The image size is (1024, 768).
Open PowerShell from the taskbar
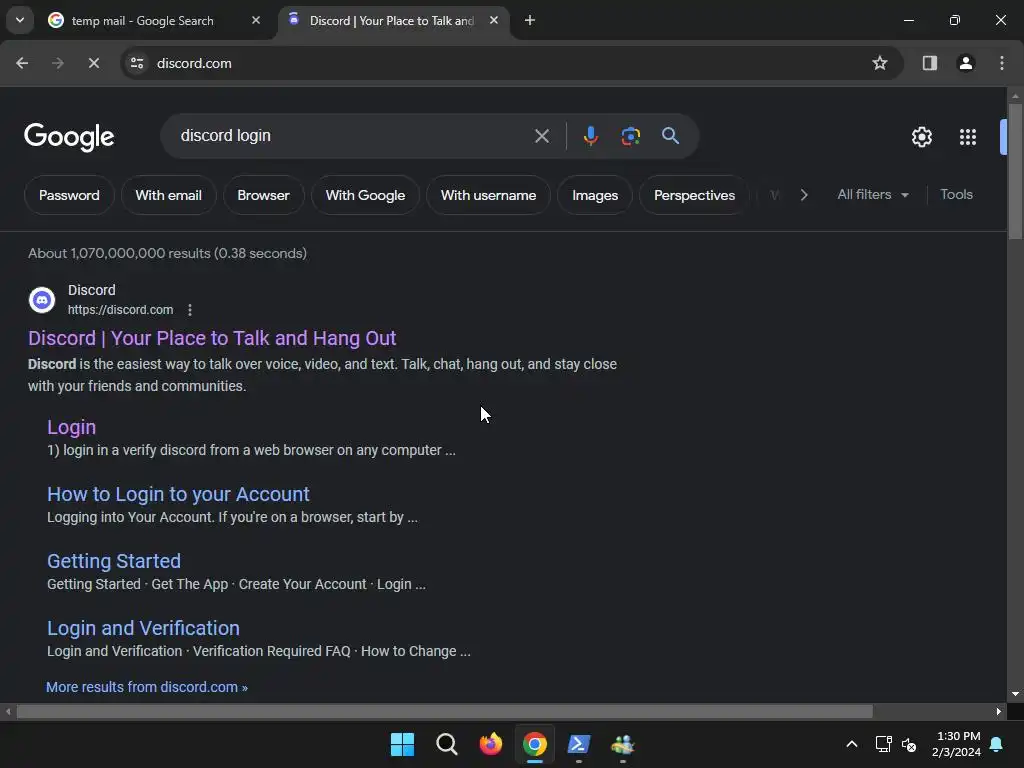(579, 744)
